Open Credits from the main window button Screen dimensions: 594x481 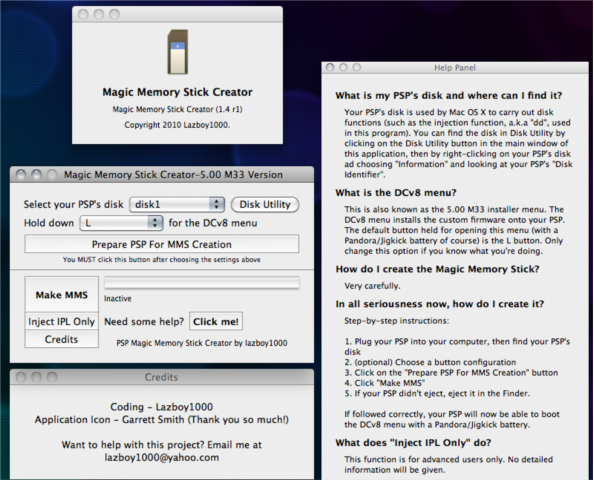tap(62, 339)
